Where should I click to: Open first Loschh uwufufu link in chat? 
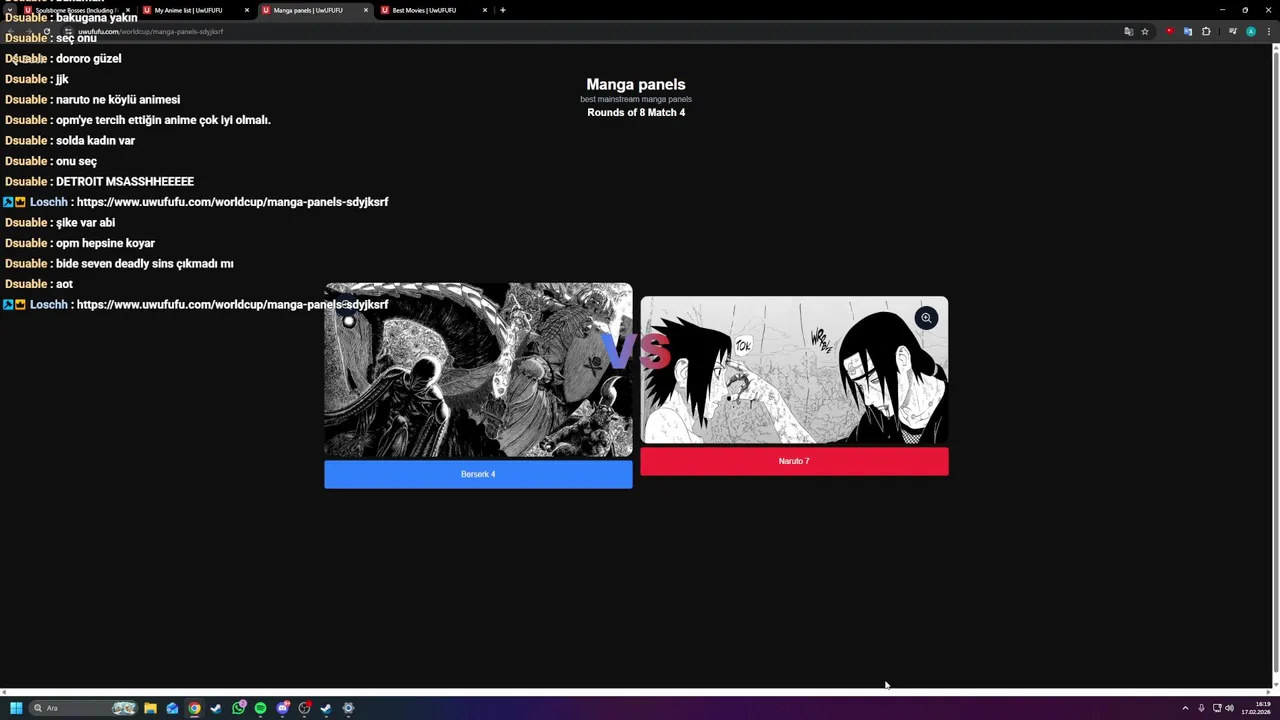tap(232, 202)
